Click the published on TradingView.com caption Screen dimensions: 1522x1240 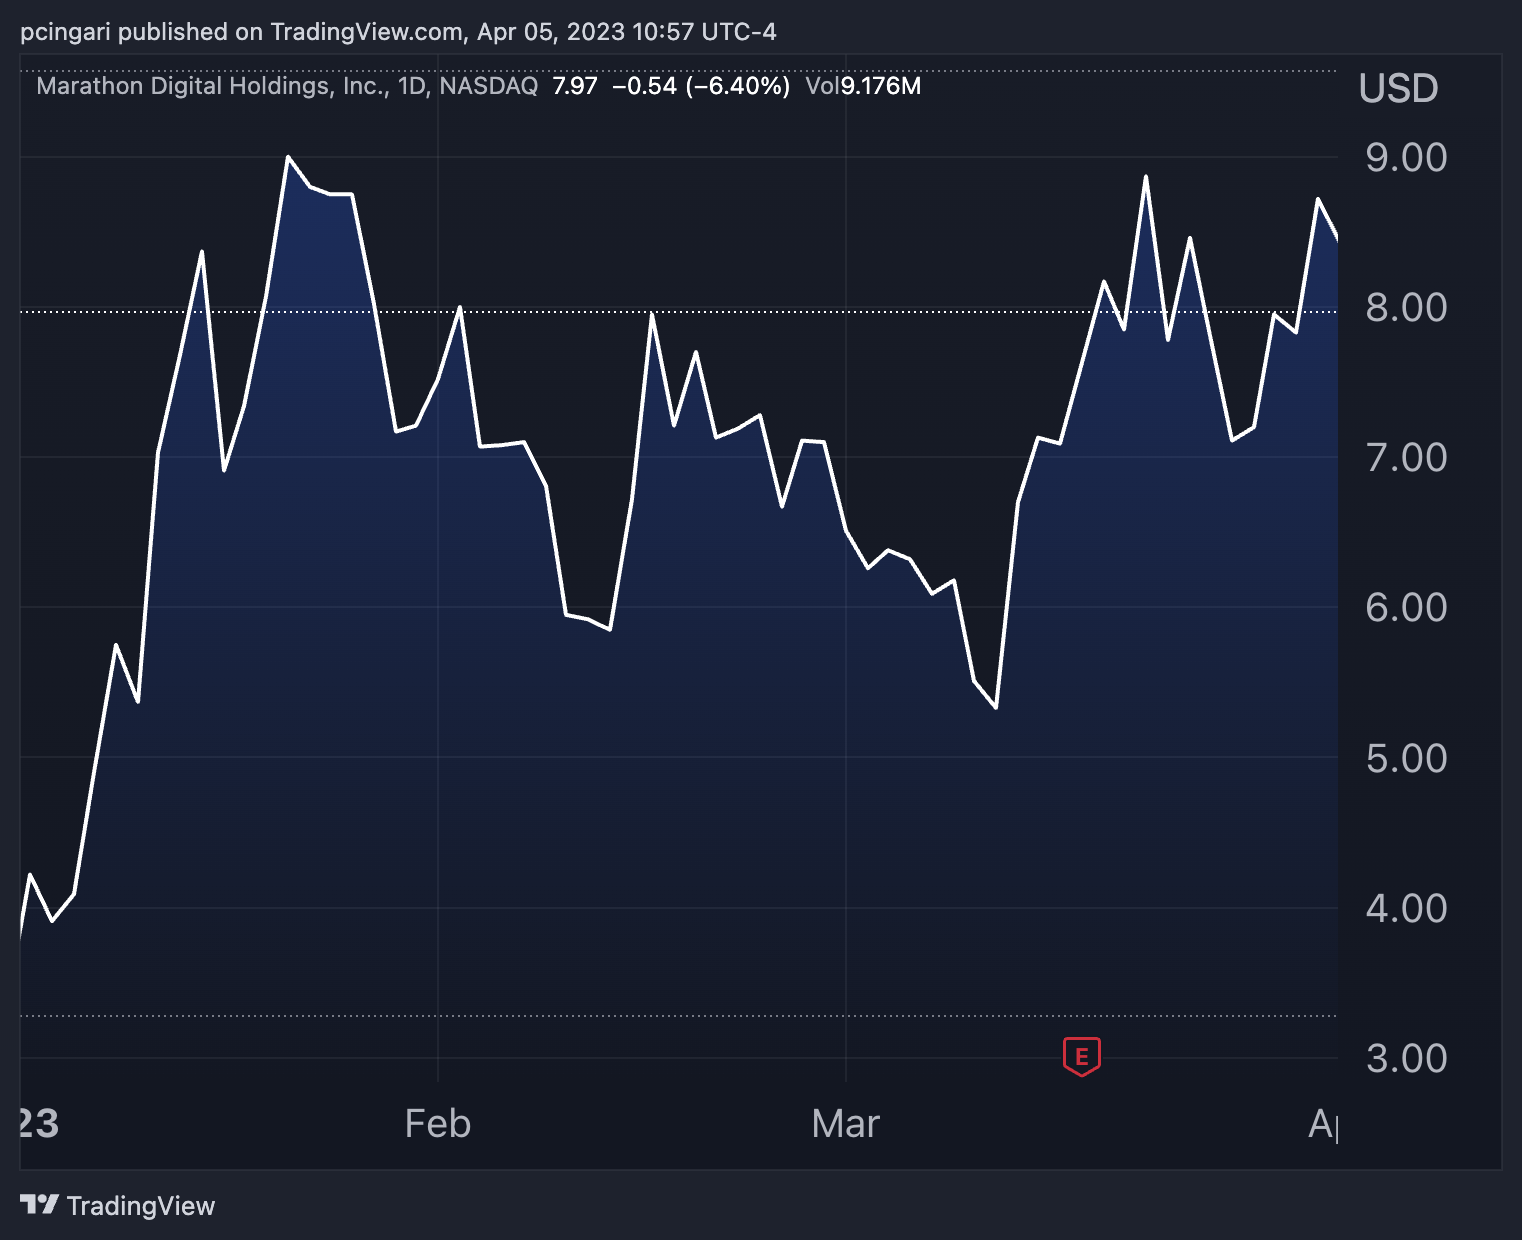398,32
